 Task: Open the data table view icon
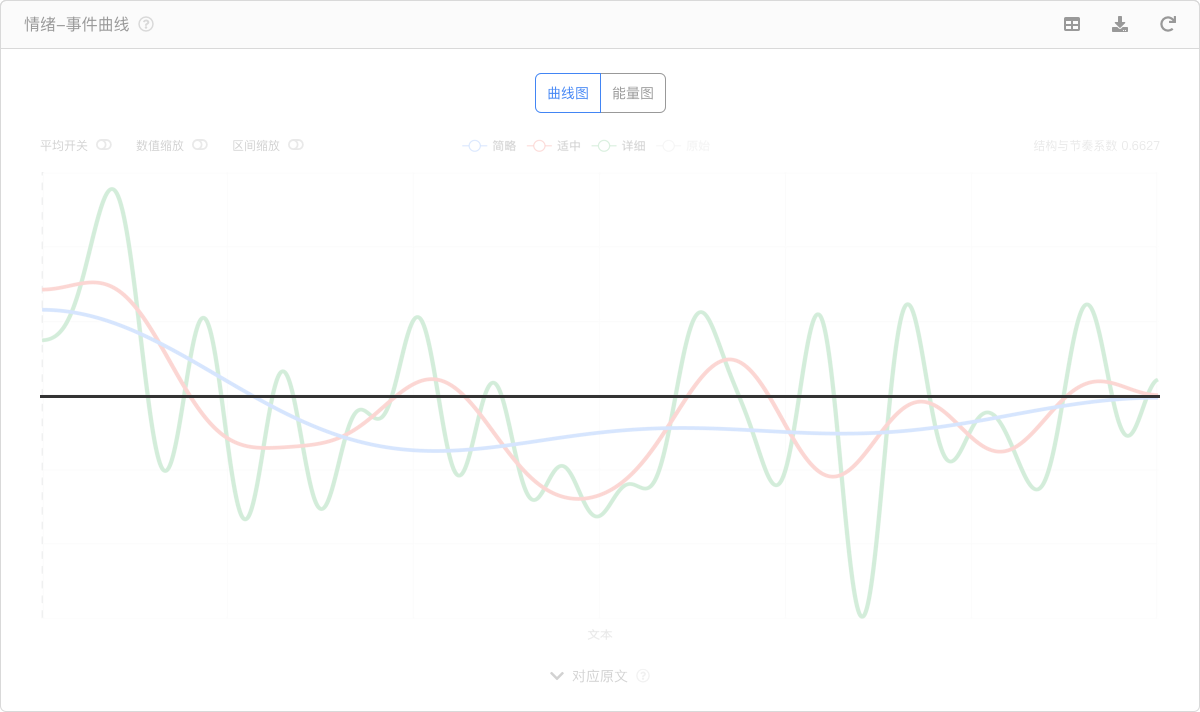(1072, 25)
